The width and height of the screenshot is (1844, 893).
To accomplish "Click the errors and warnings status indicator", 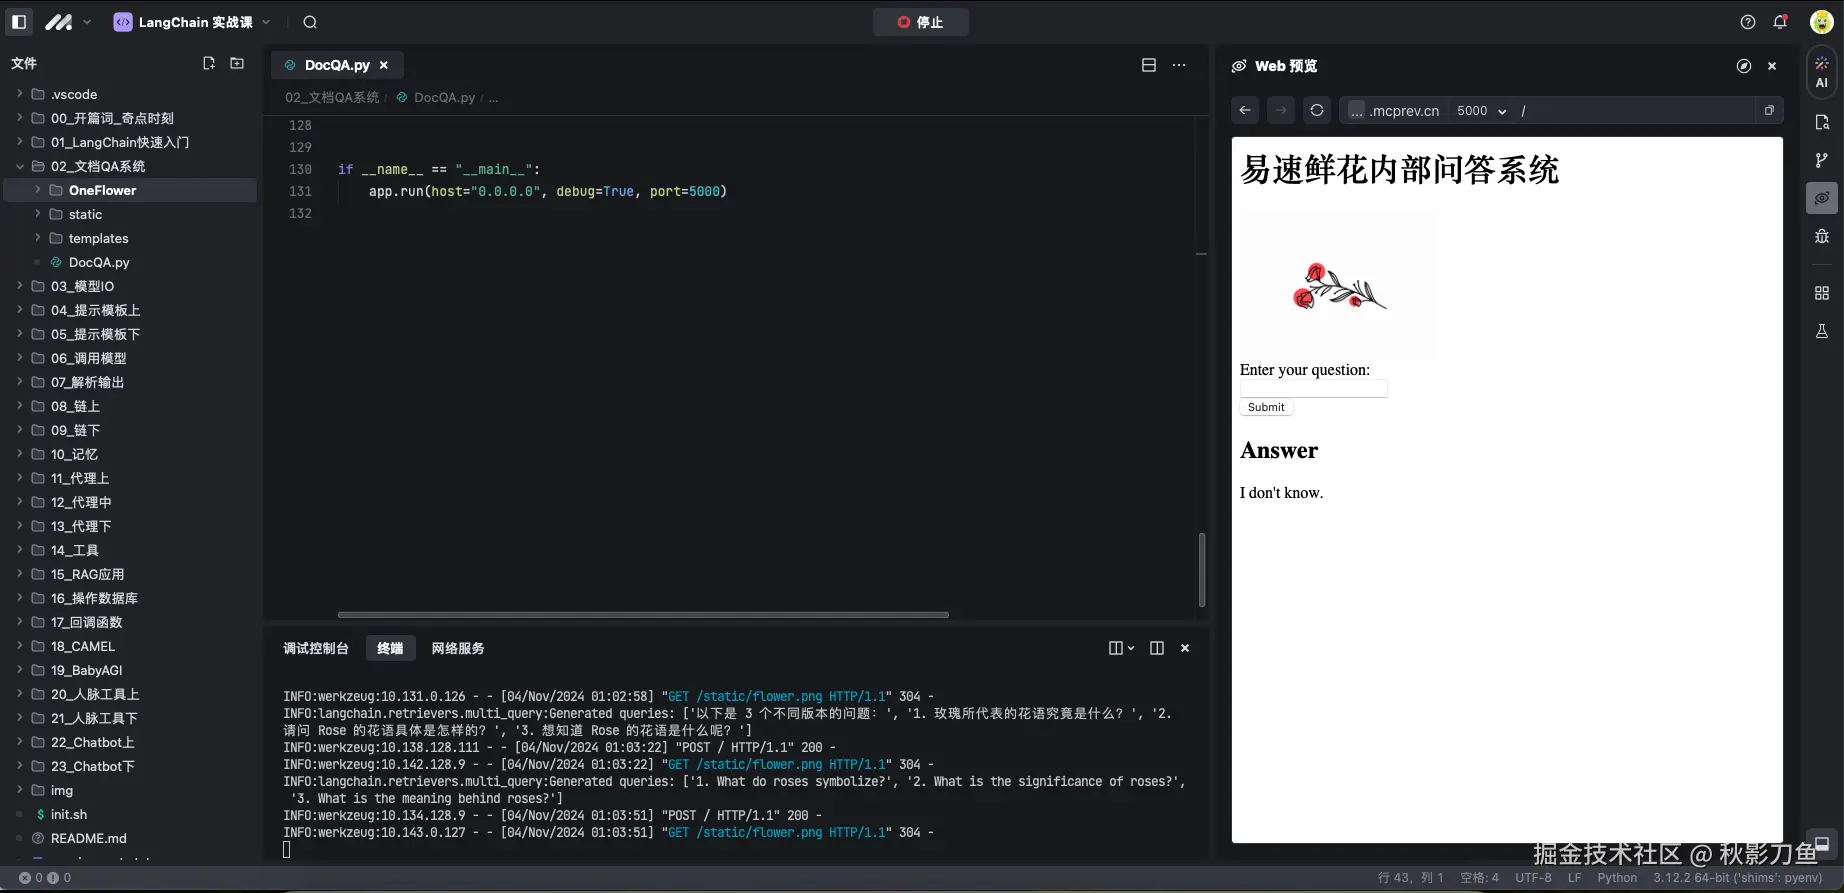I will point(45,878).
